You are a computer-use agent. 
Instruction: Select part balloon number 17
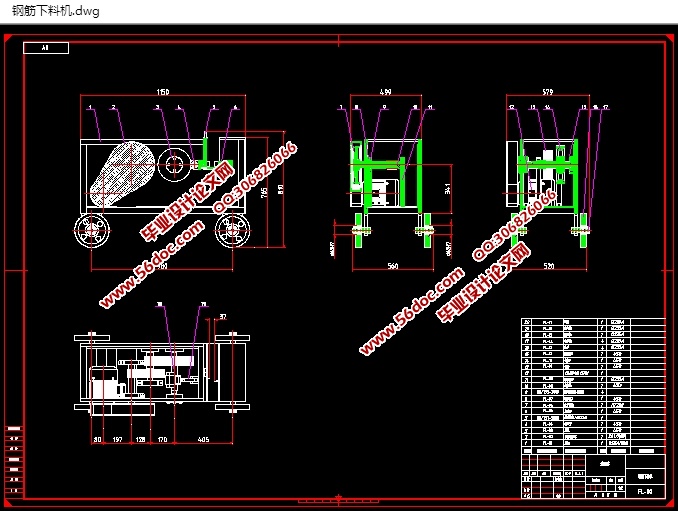pos(606,107)
